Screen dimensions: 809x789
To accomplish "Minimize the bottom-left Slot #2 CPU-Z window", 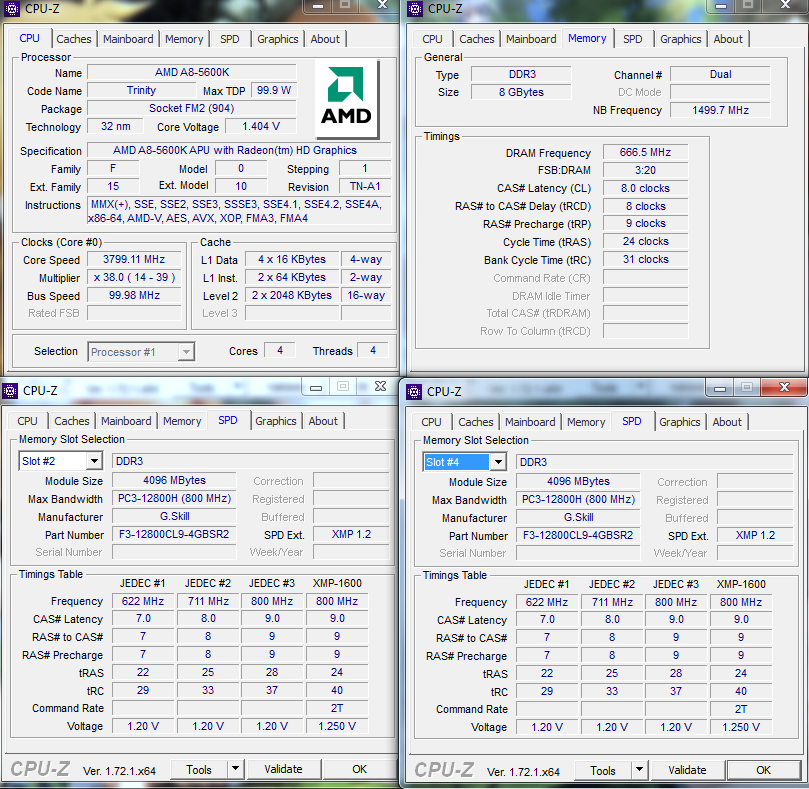I will [x=316, y=388].
